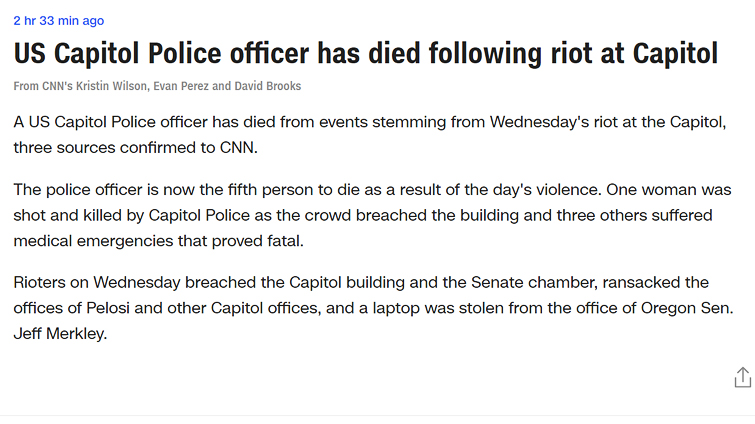Select the "From CNN's" byline line
Screen dimensions: 755x424
tap(157, 86)
